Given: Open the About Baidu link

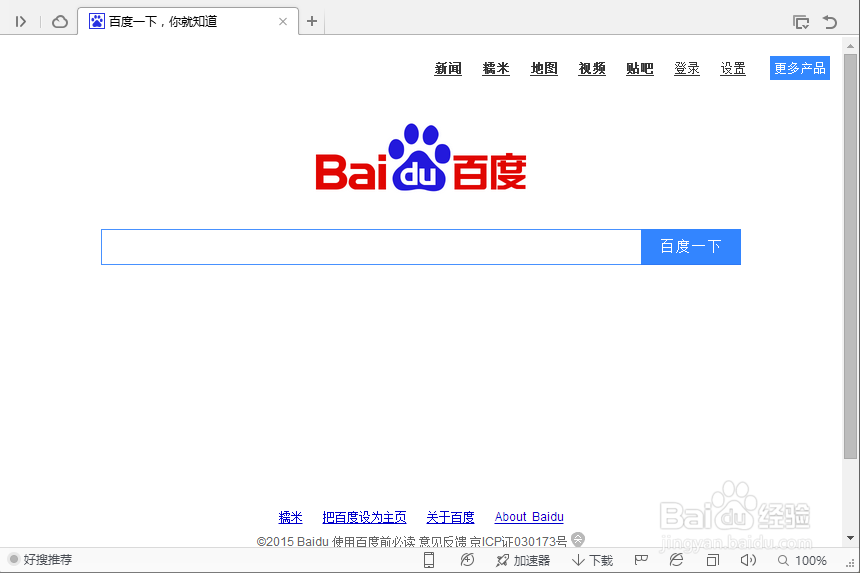Looking at the screenshot, I should (x=529, y=517).
